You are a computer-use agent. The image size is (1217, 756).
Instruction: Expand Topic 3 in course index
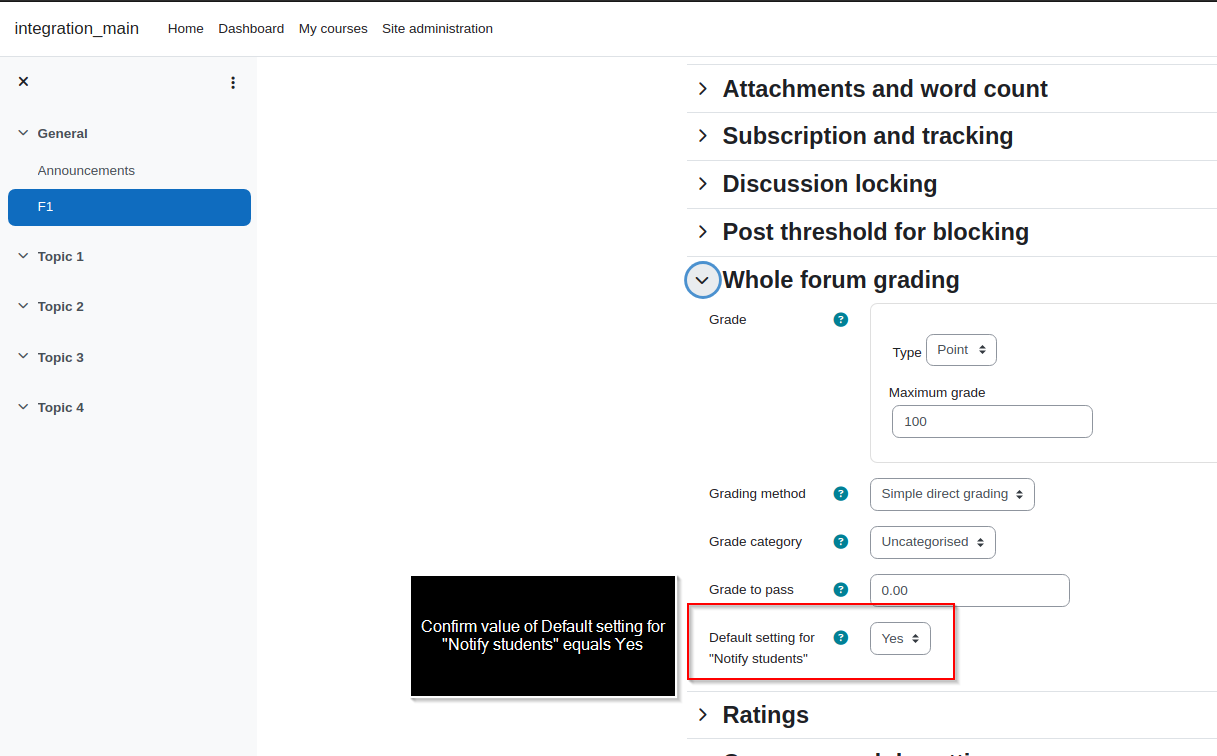click(x=23, y=357)
